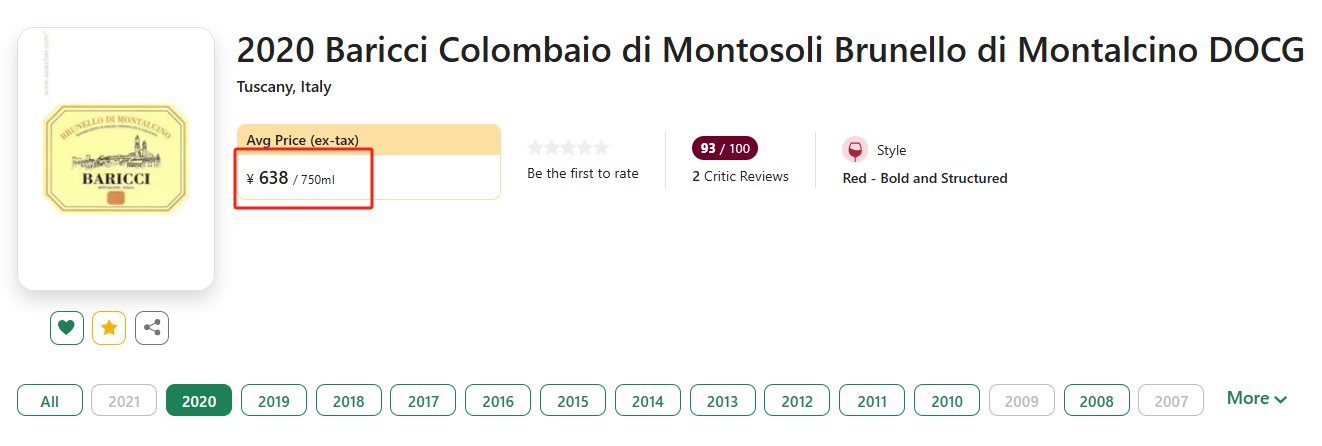Open the 2015 vintage tab
The image size is (1322, 446).
(573, 401)
